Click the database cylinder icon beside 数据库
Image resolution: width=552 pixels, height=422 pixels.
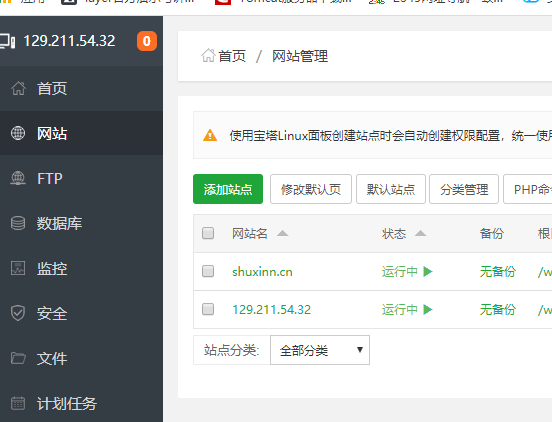(18, 223)
